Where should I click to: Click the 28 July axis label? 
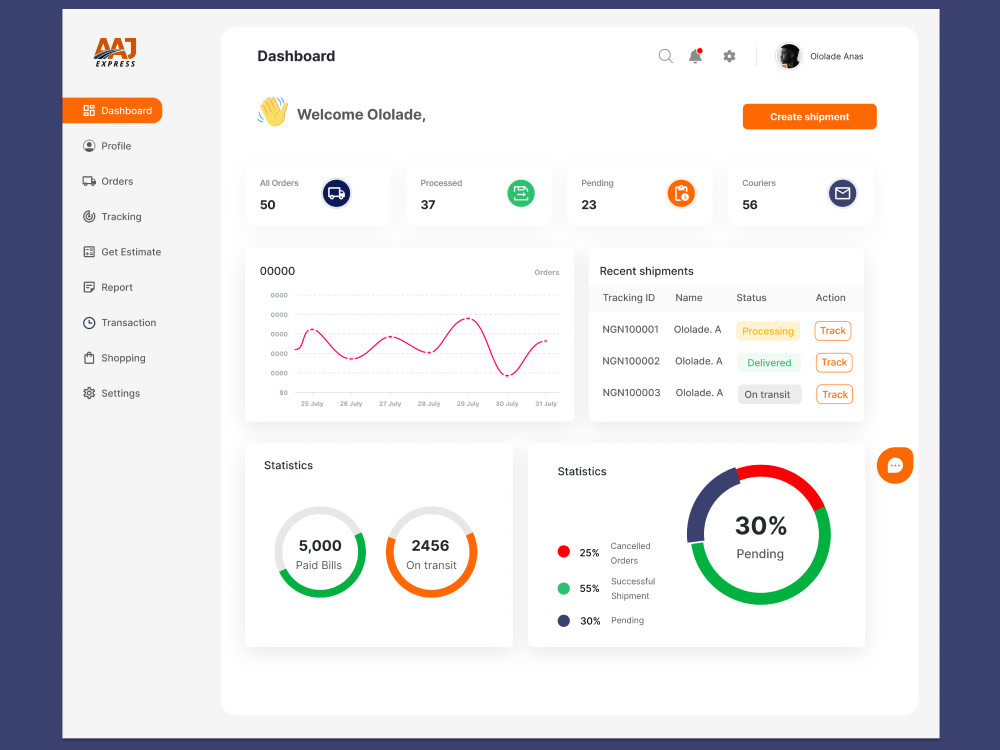tap(429, 404)
